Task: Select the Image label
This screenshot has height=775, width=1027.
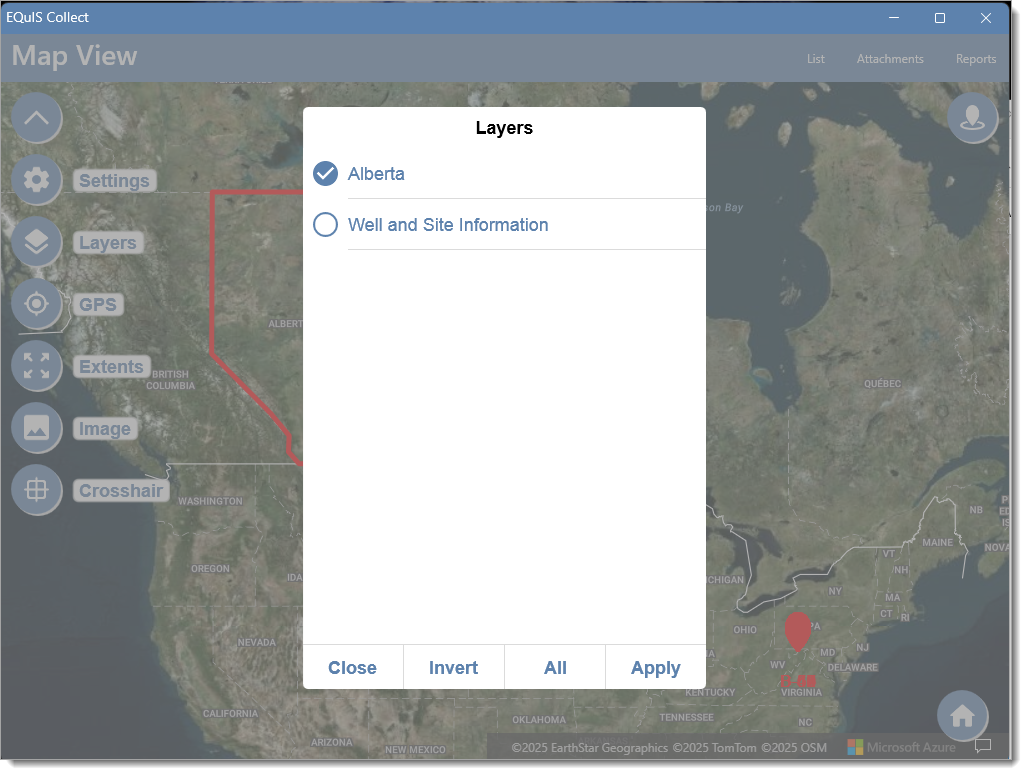Action: (x=105, y=428)
